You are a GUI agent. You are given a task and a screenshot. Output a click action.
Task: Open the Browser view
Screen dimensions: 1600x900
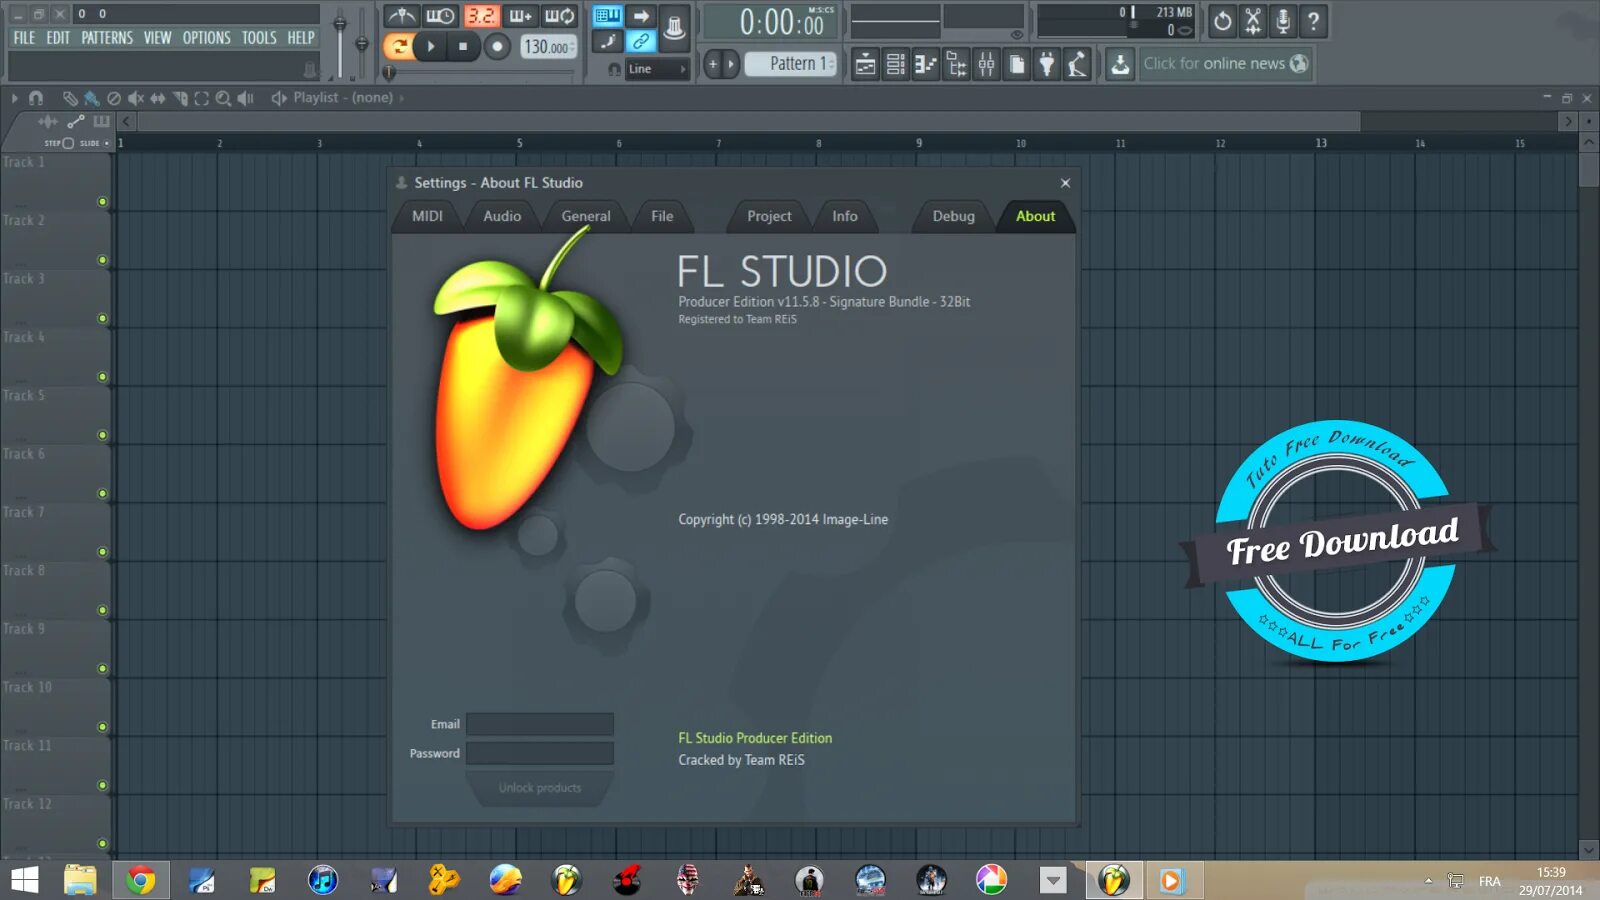[956, 65]
